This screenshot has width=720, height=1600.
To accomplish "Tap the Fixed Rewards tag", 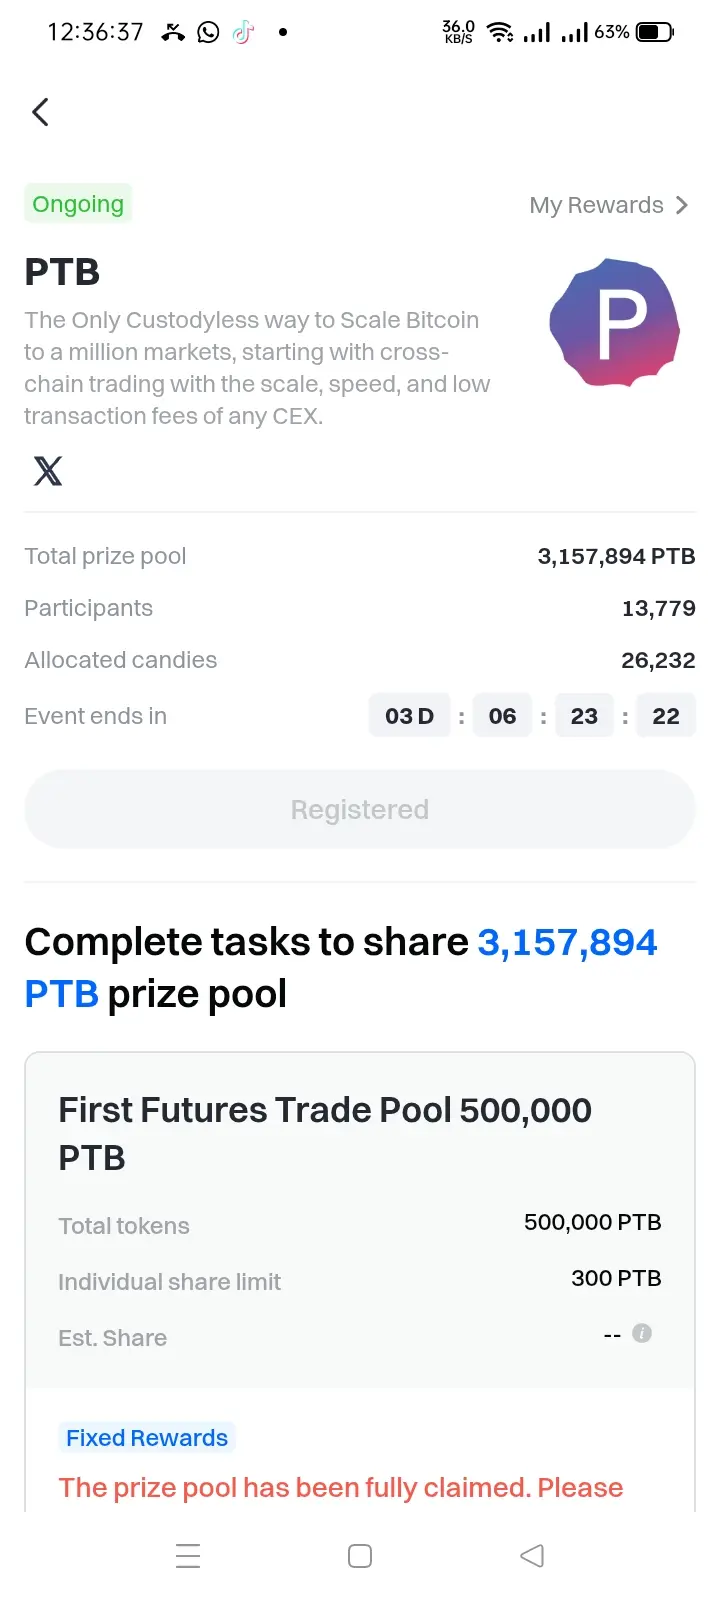I will tap(147, 1438).
